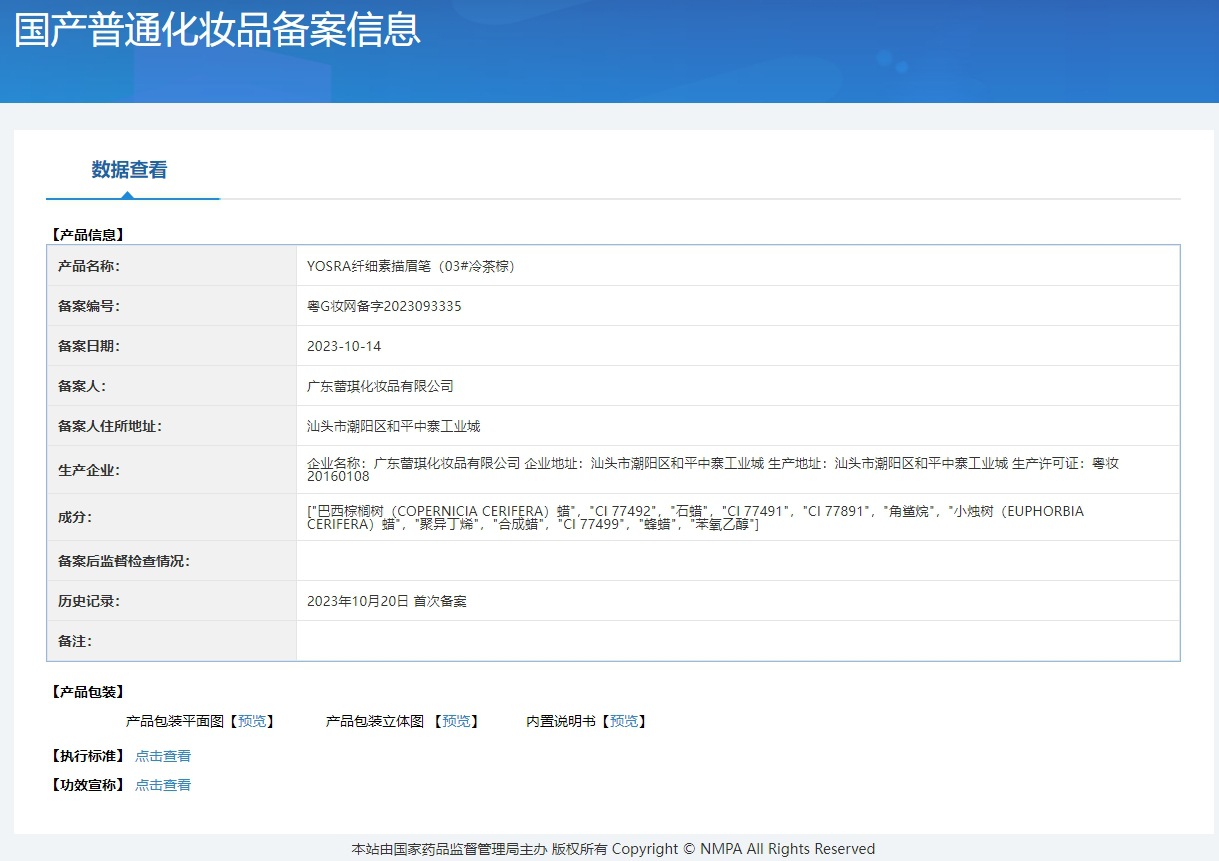1219x861 pixels.
Task: Click the 成分 ingredients list text
Action: (x=695, y=517)
